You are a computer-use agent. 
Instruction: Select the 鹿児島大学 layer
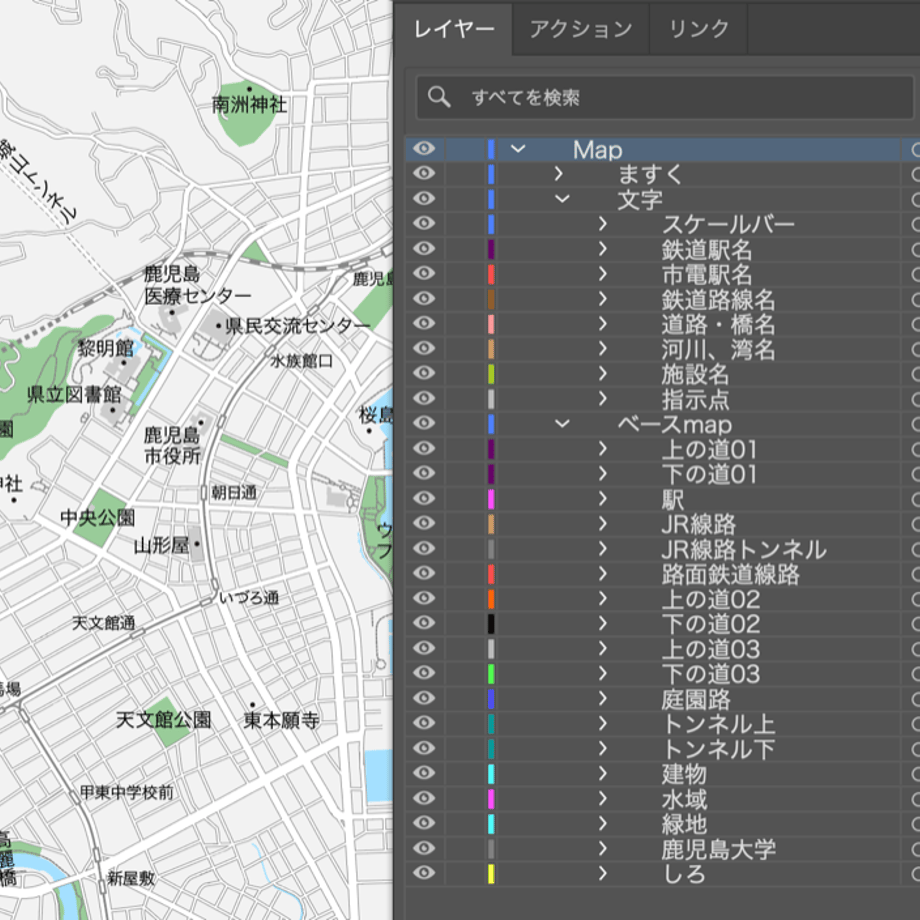(662, 848)
